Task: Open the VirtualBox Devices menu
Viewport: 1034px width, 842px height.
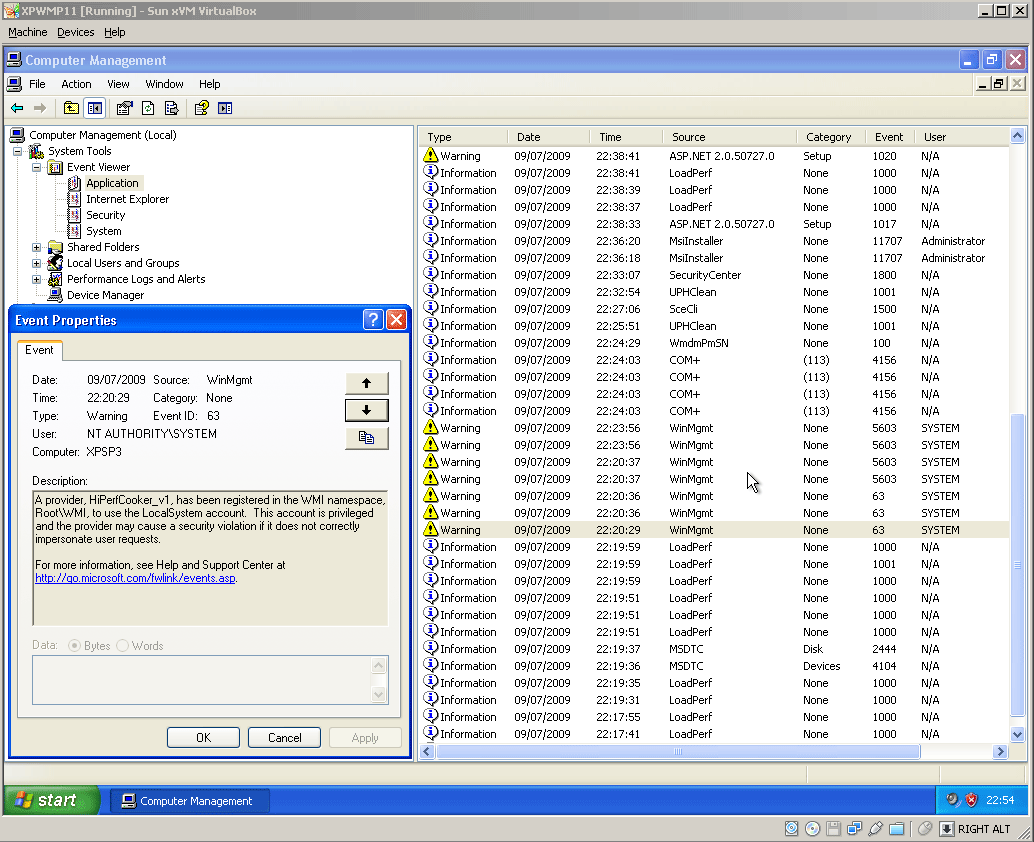Action: [75, 32]
